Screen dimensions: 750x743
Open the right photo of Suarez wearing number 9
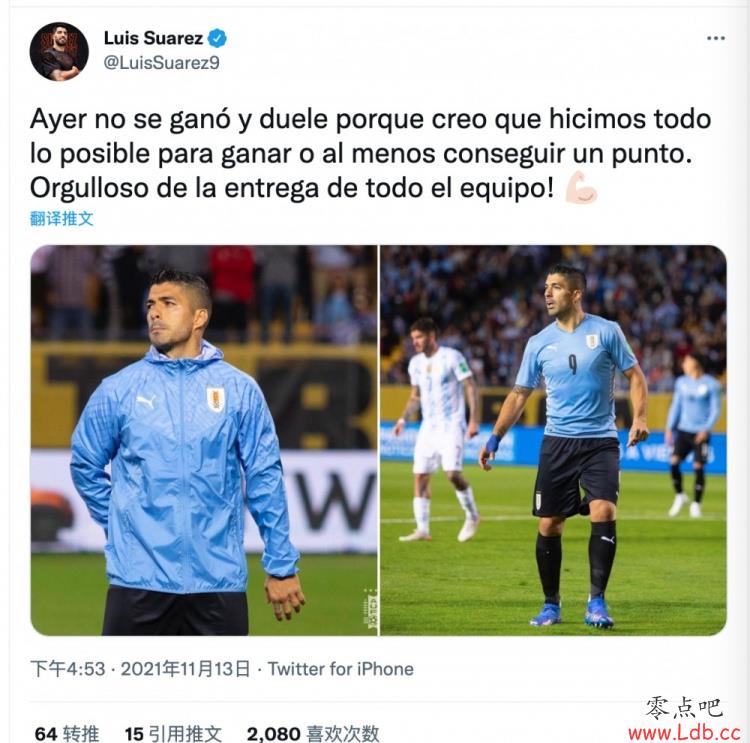click(553, 440)
